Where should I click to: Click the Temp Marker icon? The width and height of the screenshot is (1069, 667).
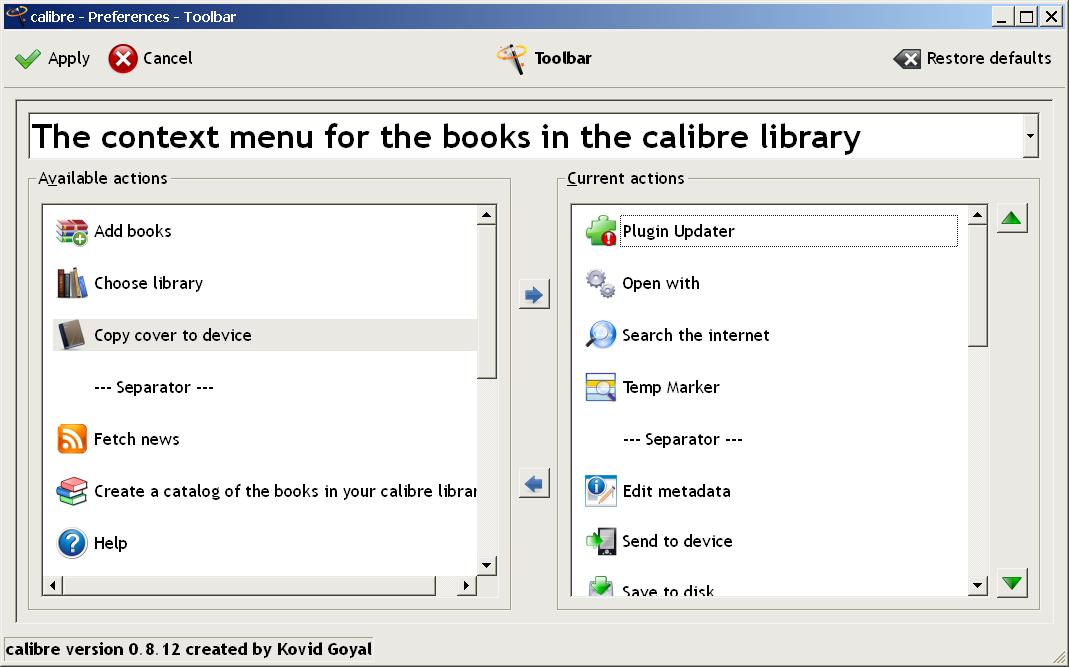tap(601, 387)
